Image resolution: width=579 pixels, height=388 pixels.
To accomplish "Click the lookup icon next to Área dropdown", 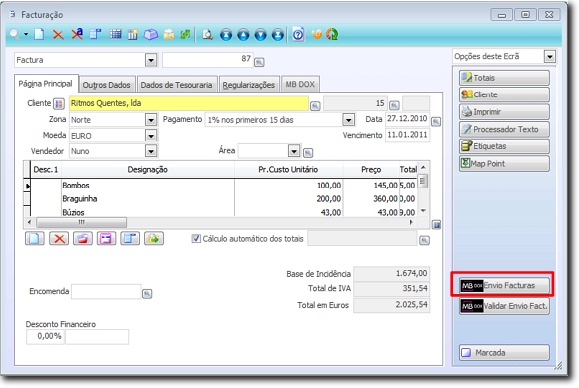I will [x=308, y=152].
